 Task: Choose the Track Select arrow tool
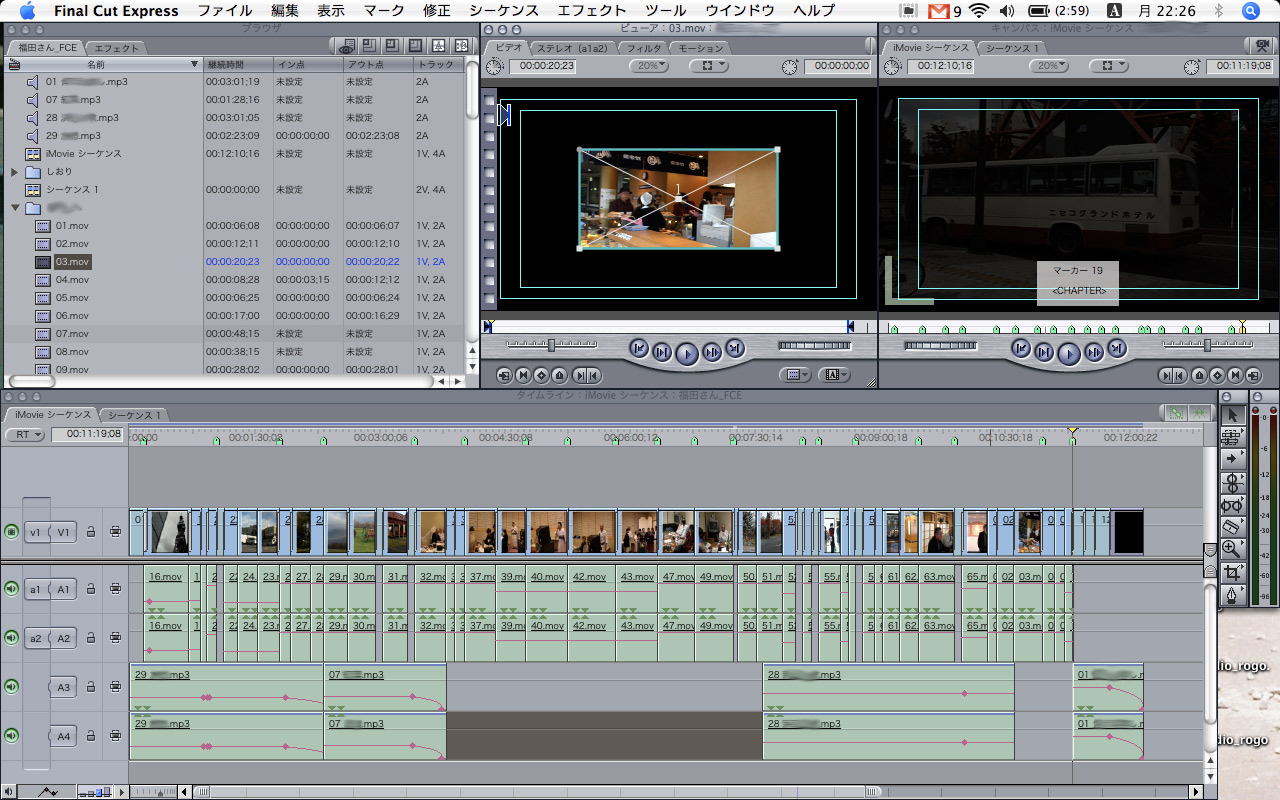[1232, 459]
